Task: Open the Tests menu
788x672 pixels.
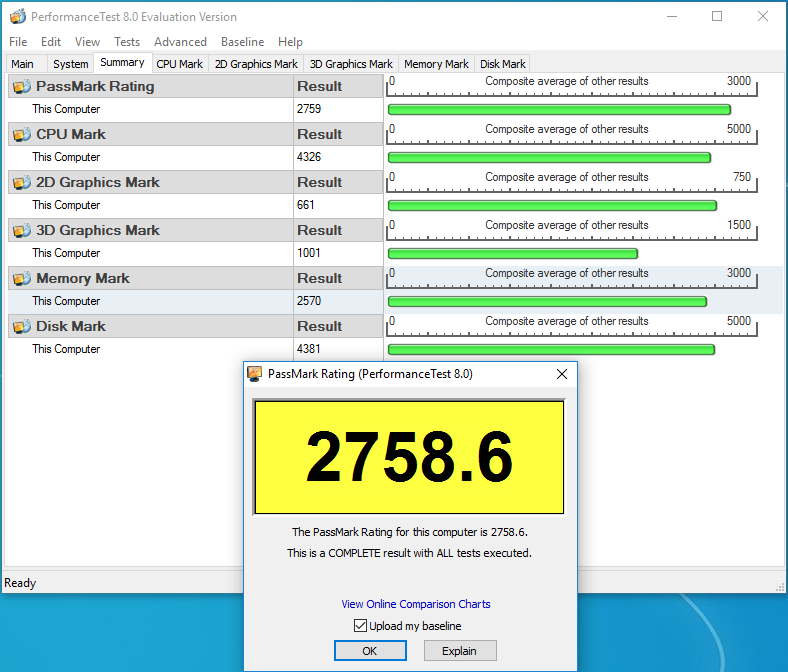Action: (127, 42)
